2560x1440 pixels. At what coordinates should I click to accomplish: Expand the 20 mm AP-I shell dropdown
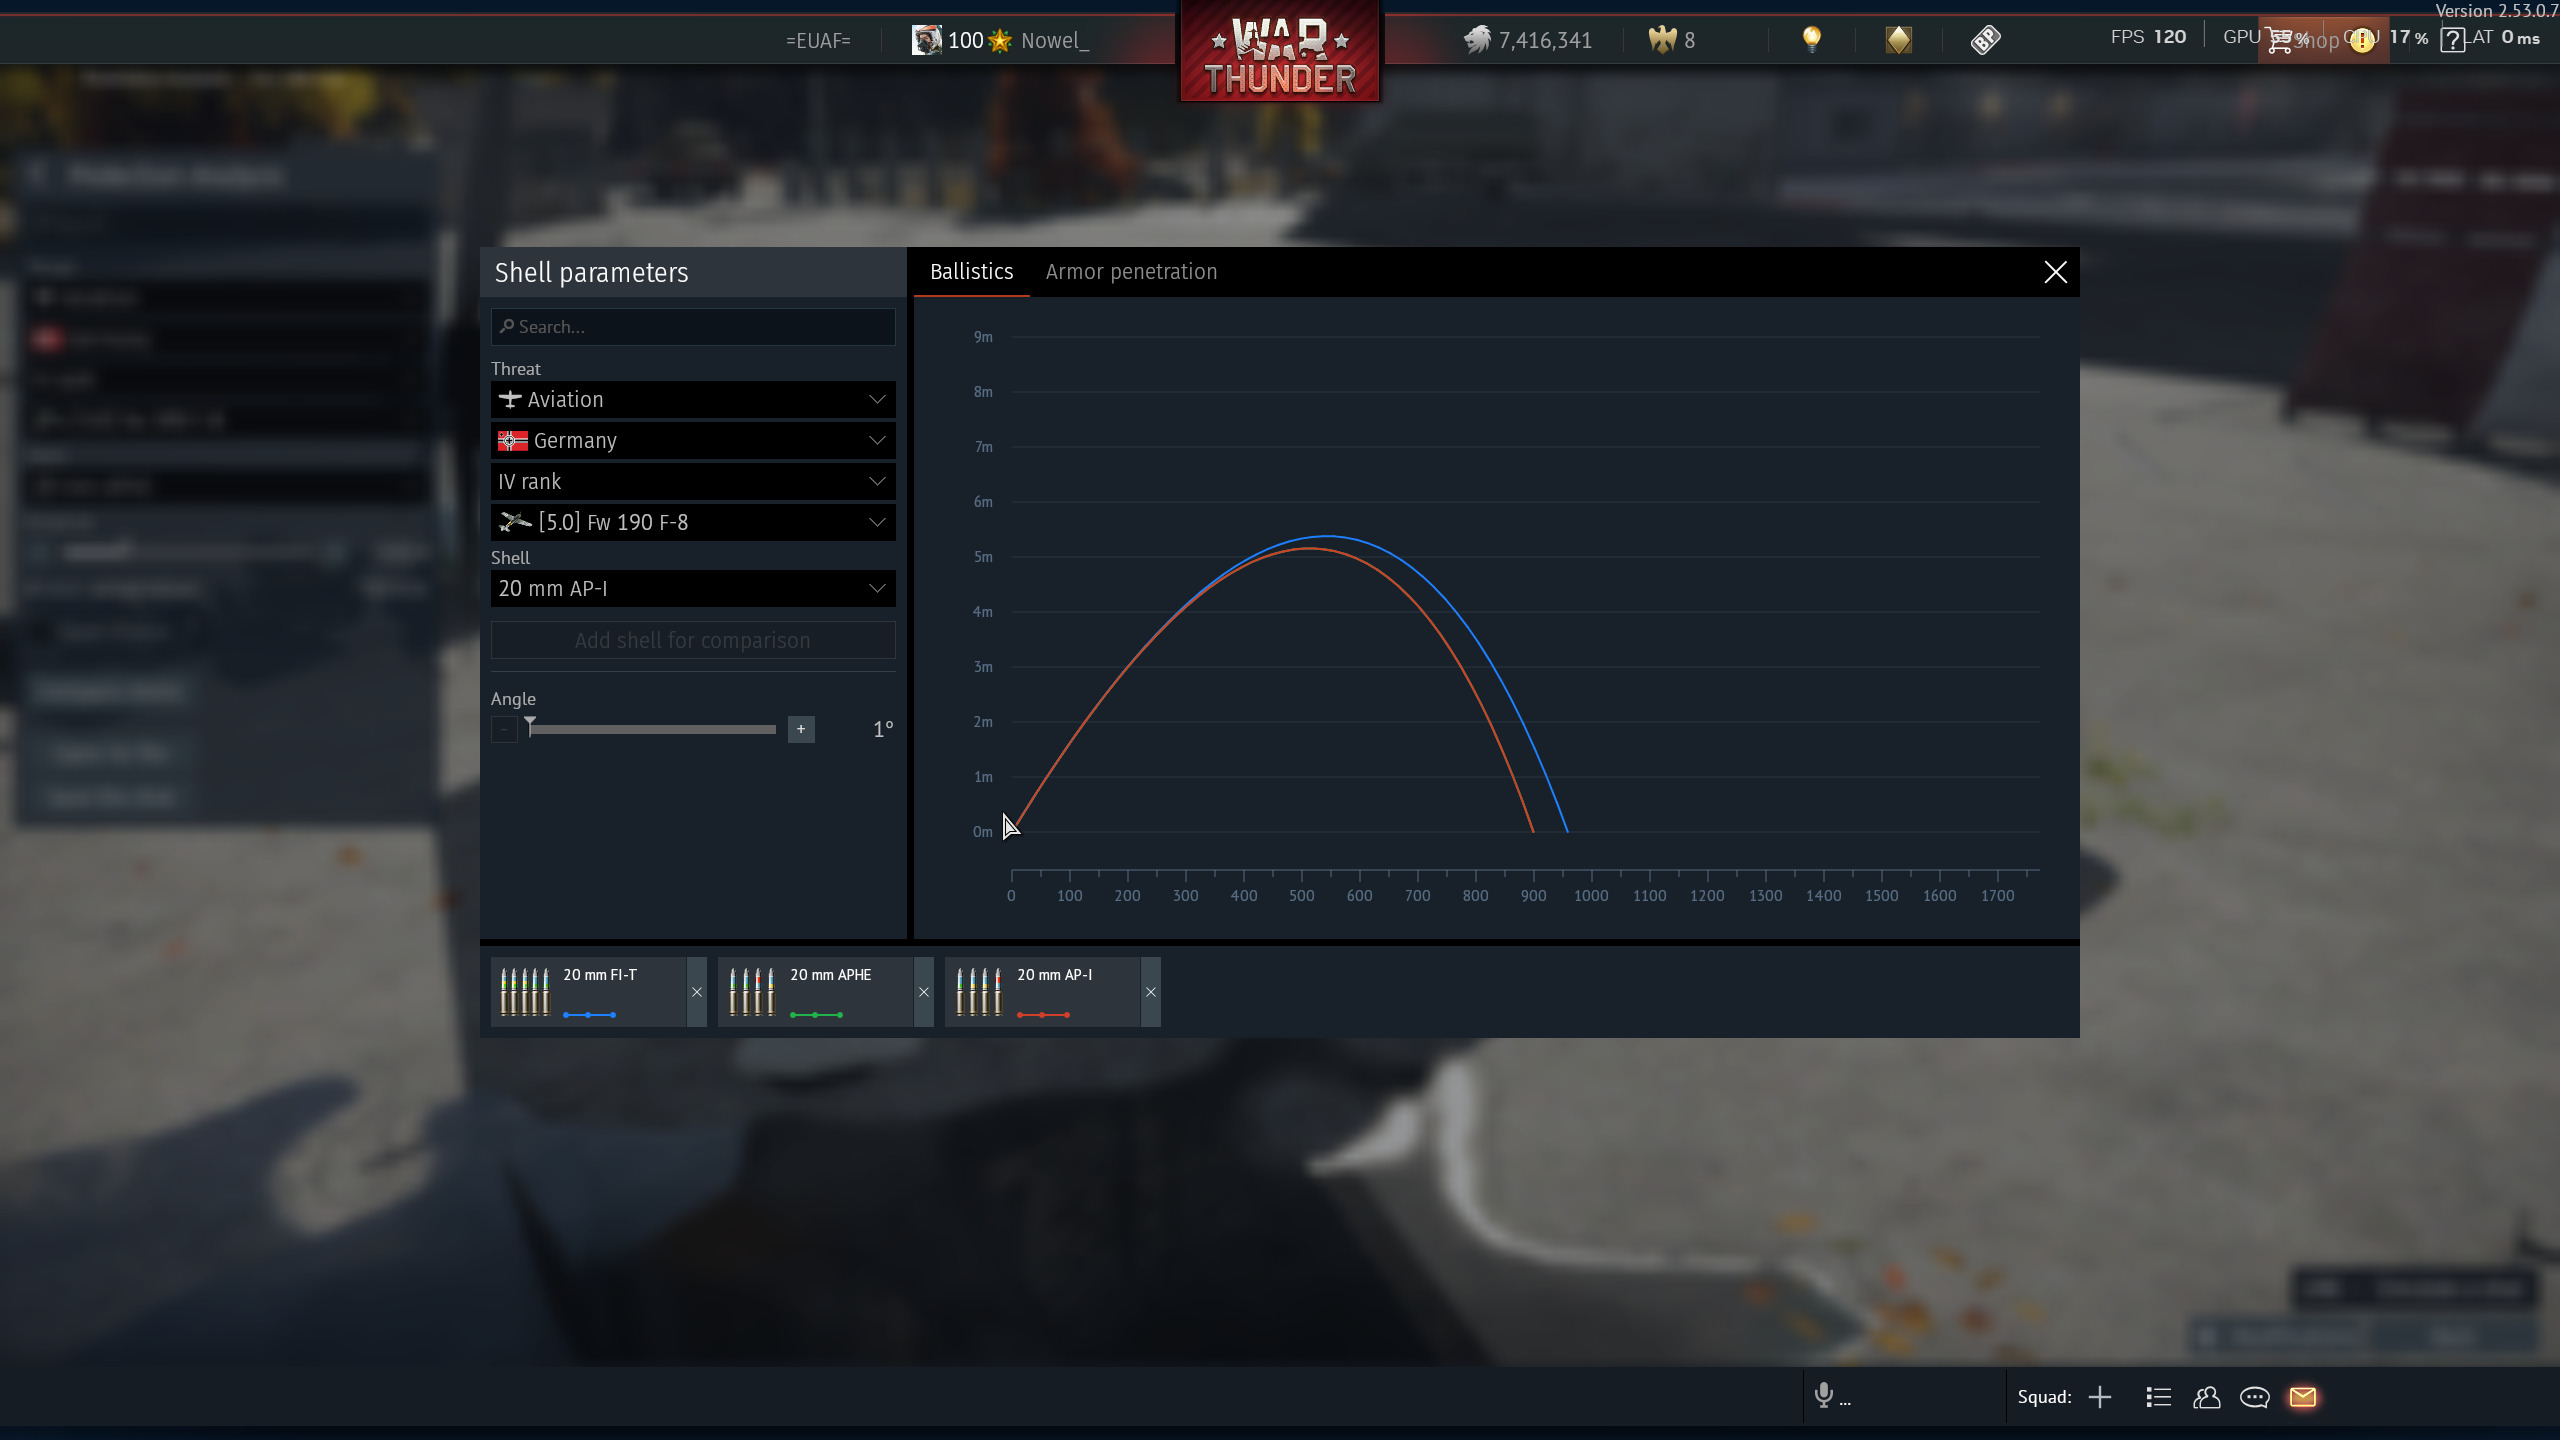(692, 589)
